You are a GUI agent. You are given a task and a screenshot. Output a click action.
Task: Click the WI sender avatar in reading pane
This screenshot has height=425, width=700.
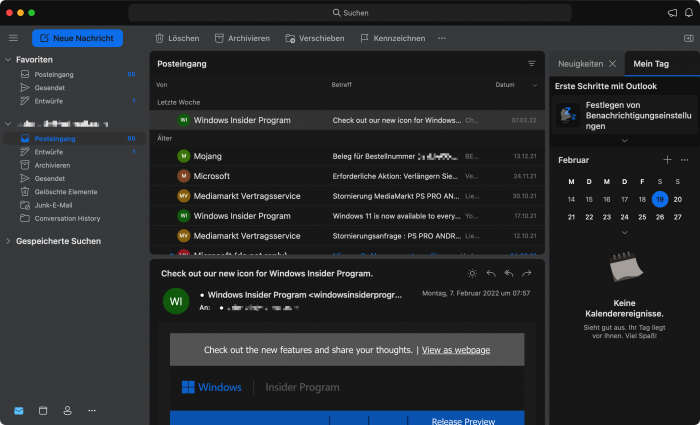tap(176, 301)
